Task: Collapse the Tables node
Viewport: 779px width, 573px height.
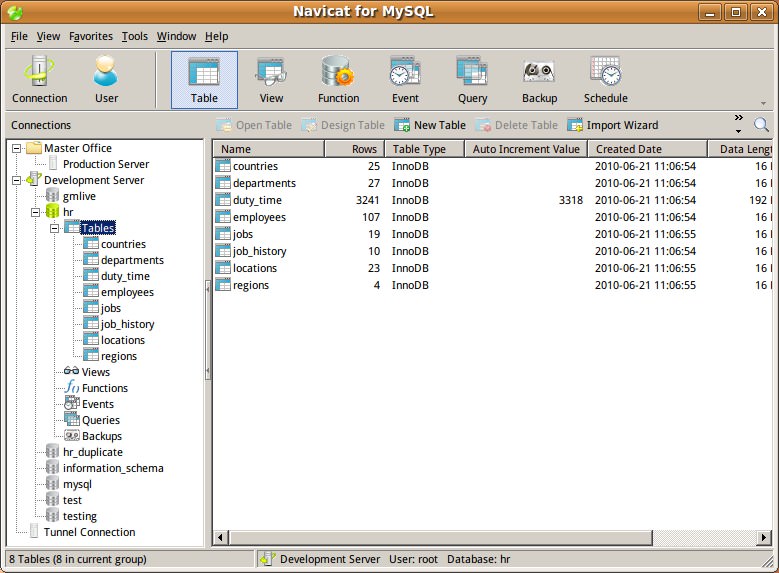Action: pyautogui.click(x=54, y=228)
